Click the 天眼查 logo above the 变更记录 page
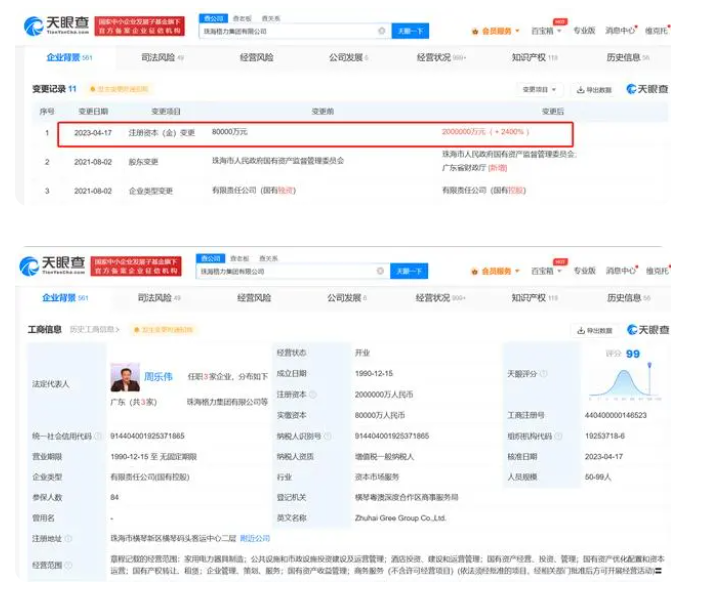701x605 pixels. coord(56,26)
